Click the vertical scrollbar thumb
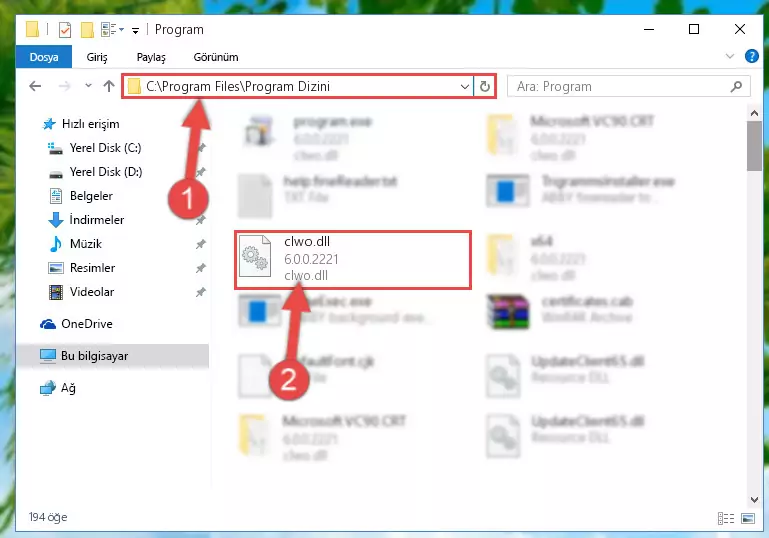Image resolution: width=769 pixels, height=538 pixels. [754, 146]
